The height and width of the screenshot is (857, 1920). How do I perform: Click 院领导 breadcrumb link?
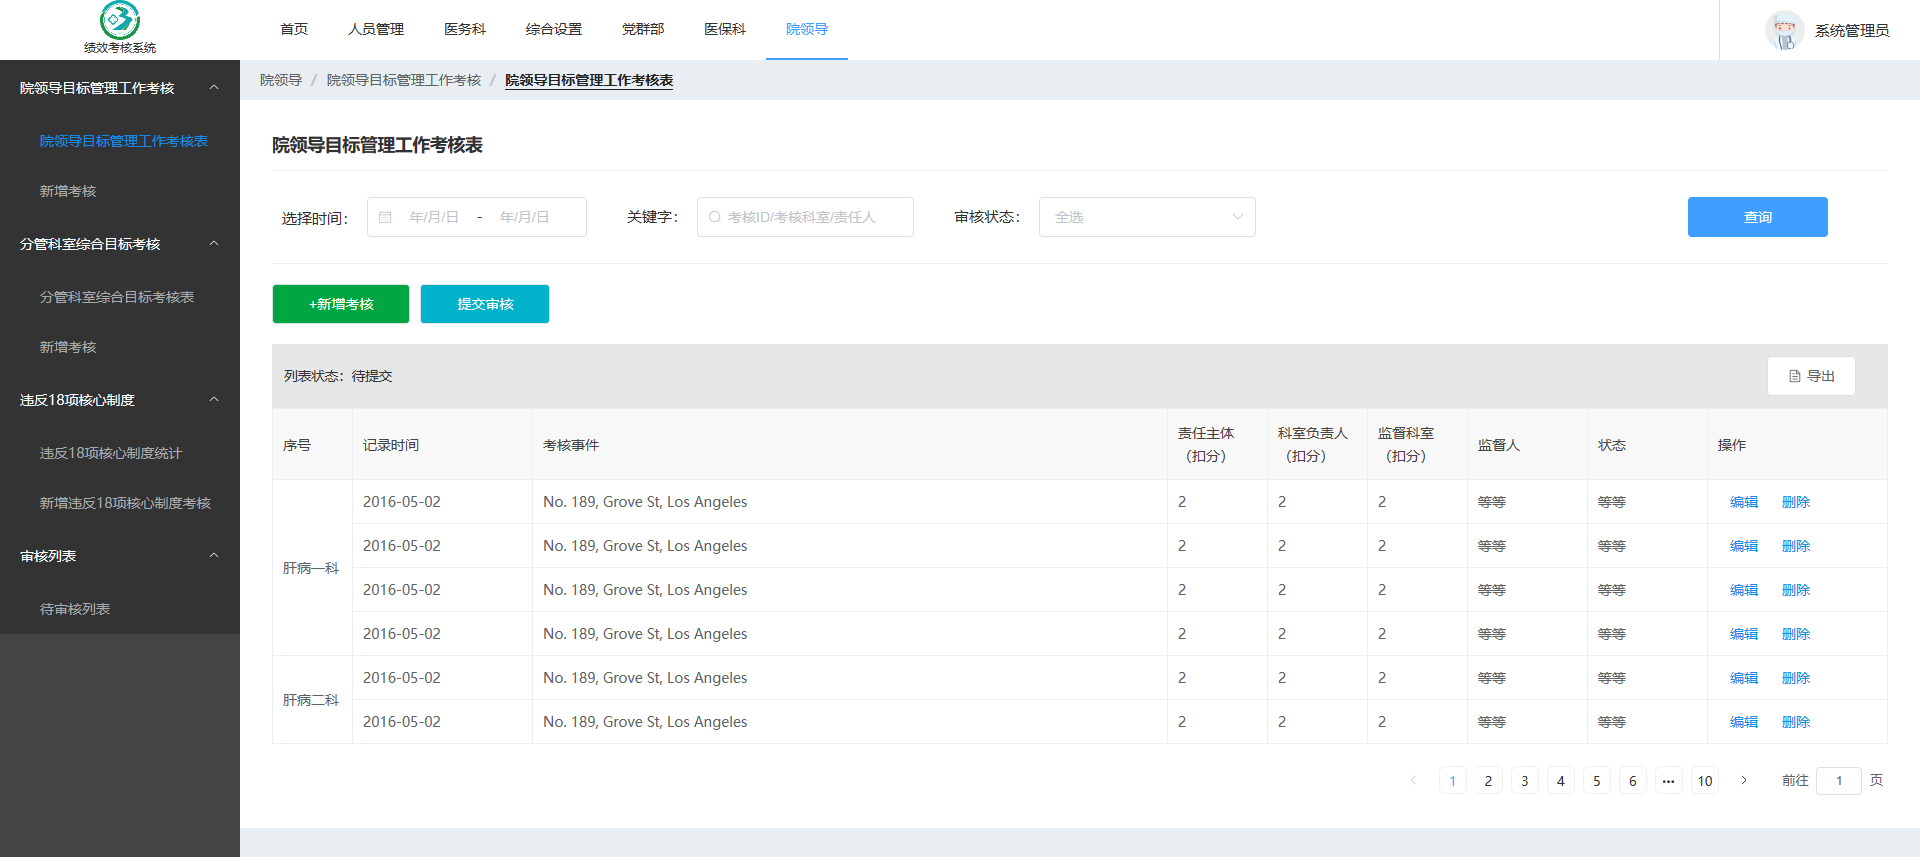[281, 80]
